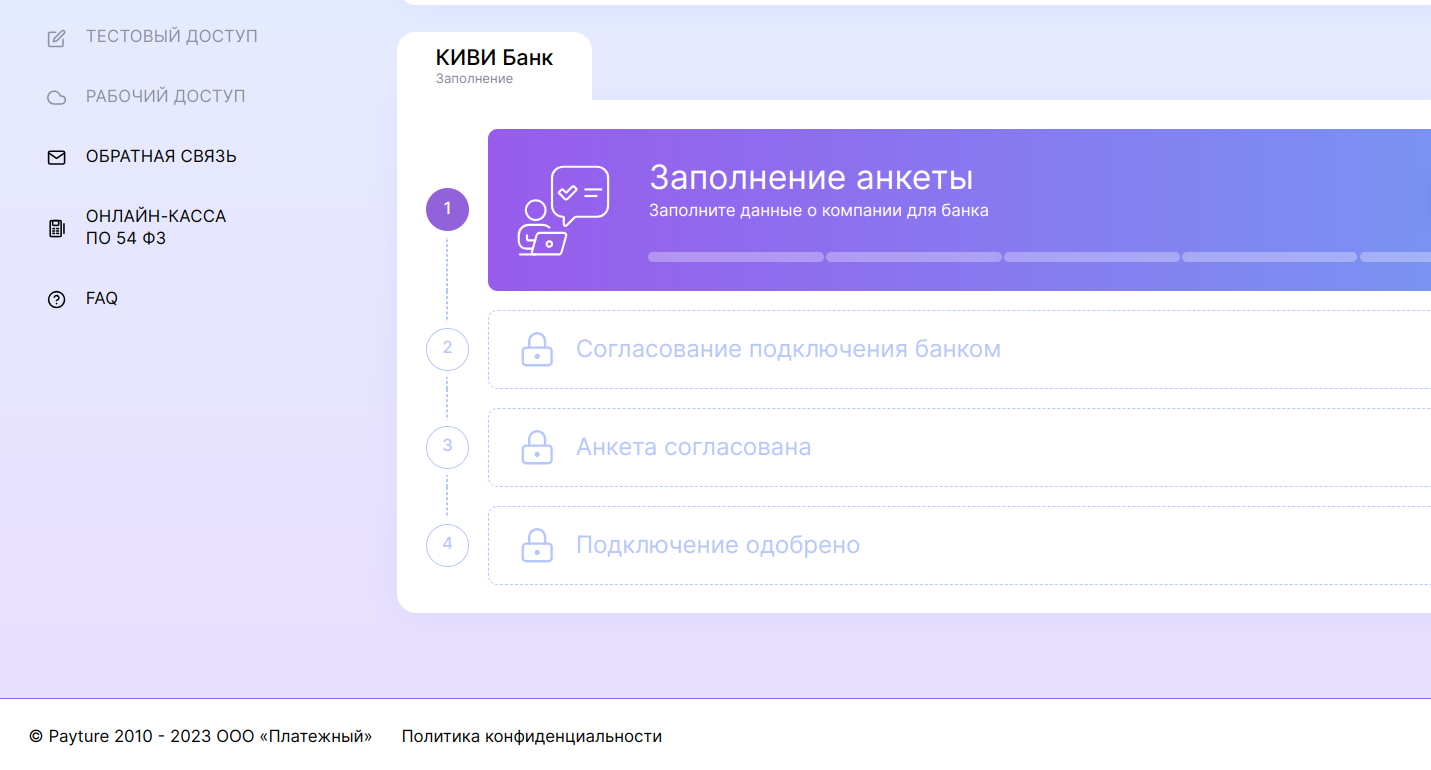Viewport: 1431px width, 770px height.
Task: Open the Заполнение анкеты step card
Action: 959,210
